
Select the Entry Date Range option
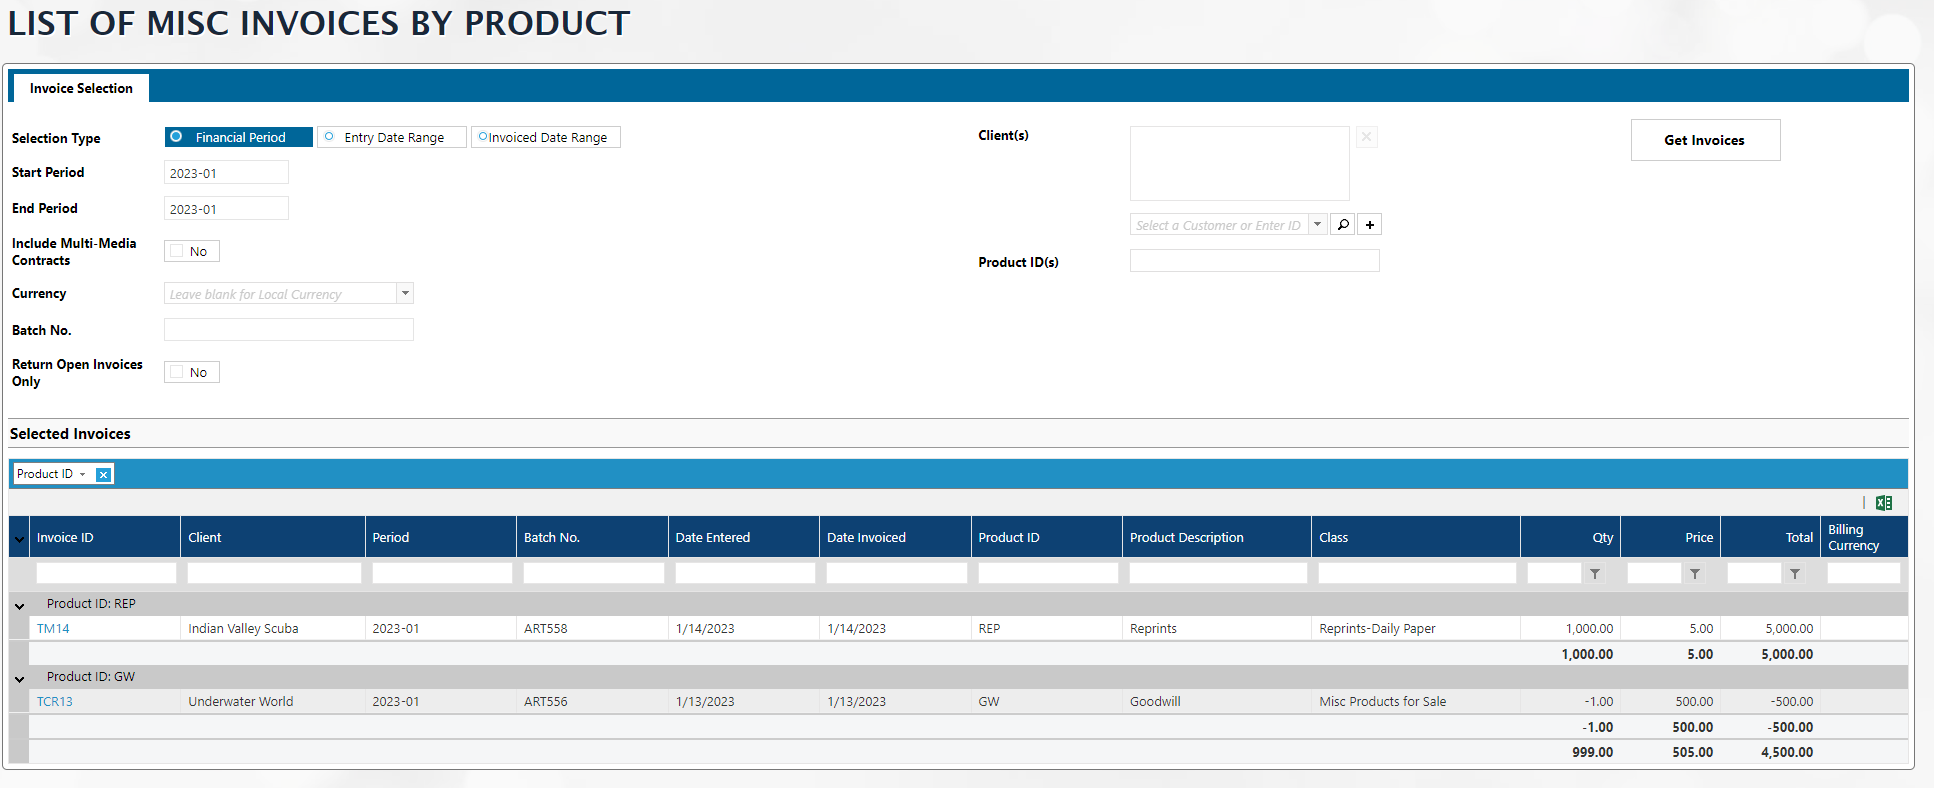[330, 137]
